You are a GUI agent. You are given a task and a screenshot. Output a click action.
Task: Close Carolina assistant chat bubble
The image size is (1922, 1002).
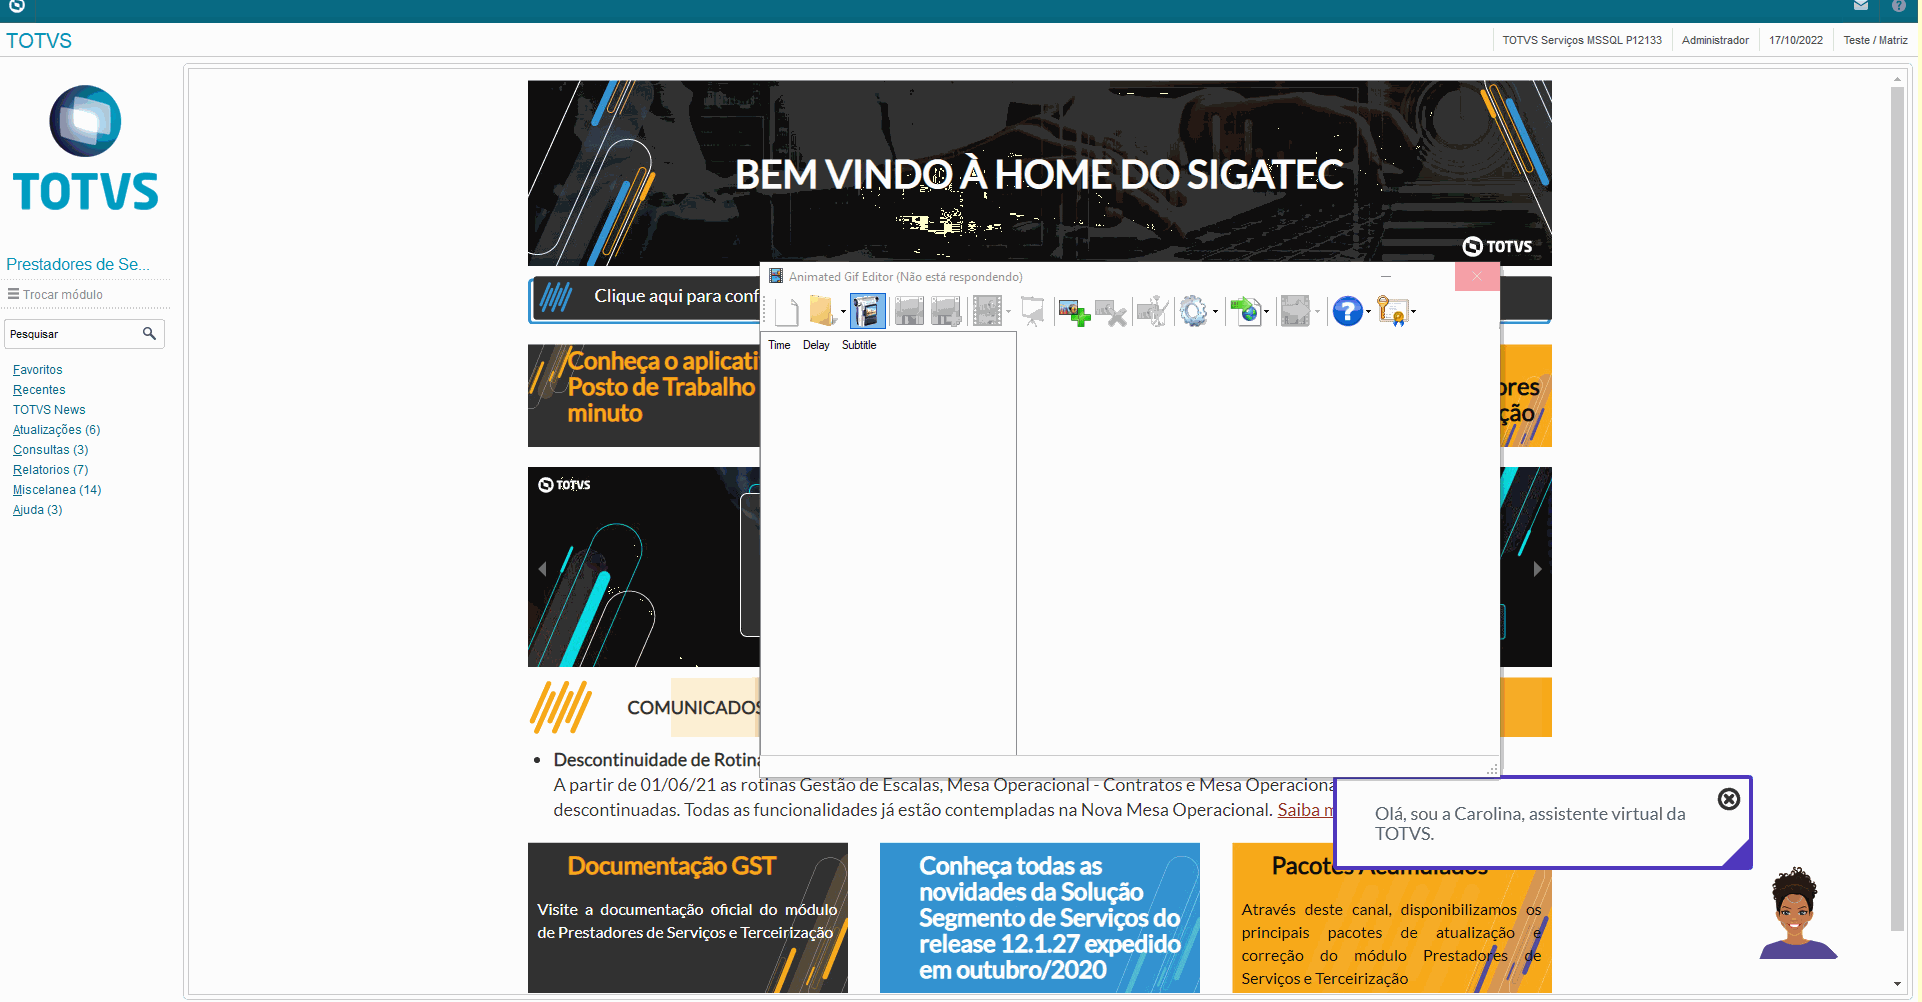[1729, 799]
